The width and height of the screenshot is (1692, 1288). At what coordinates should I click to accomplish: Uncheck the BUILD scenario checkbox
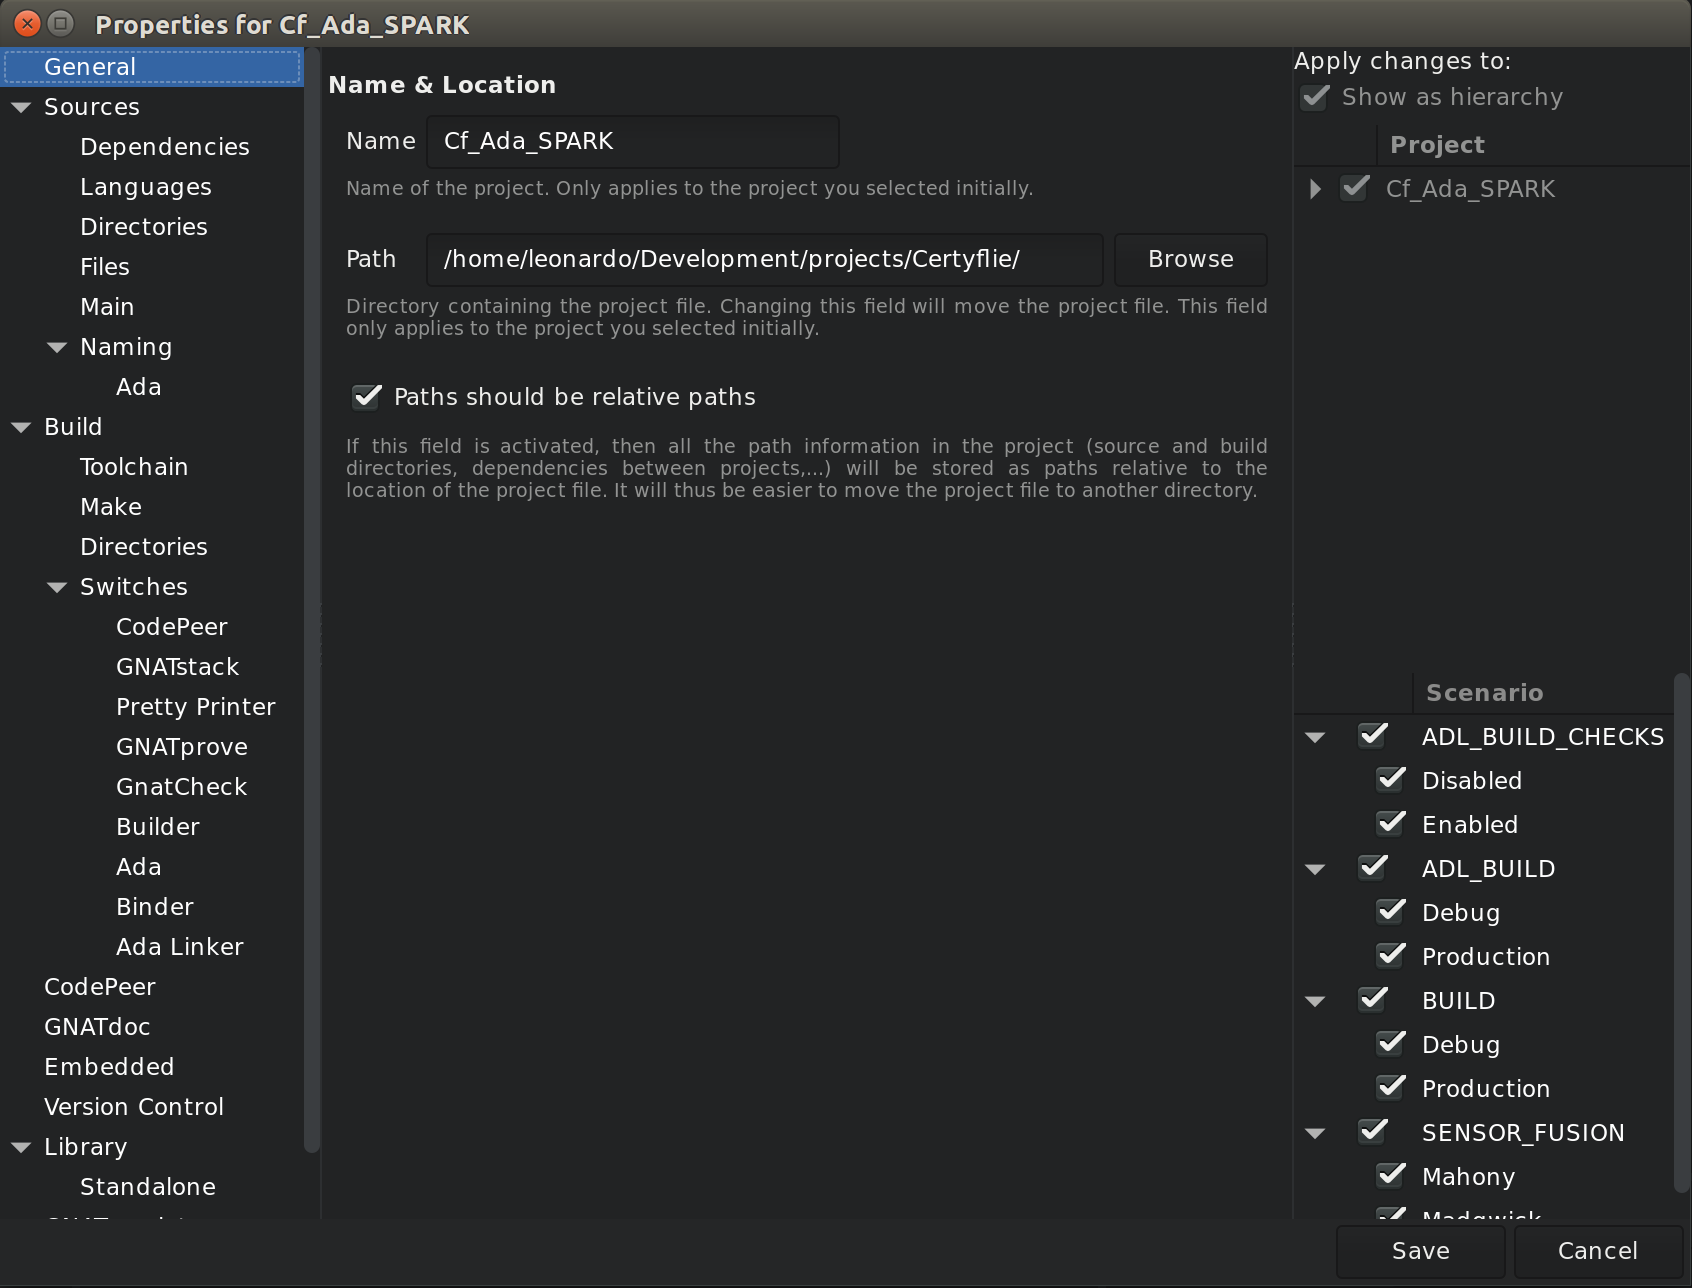pos(1373,1000)
